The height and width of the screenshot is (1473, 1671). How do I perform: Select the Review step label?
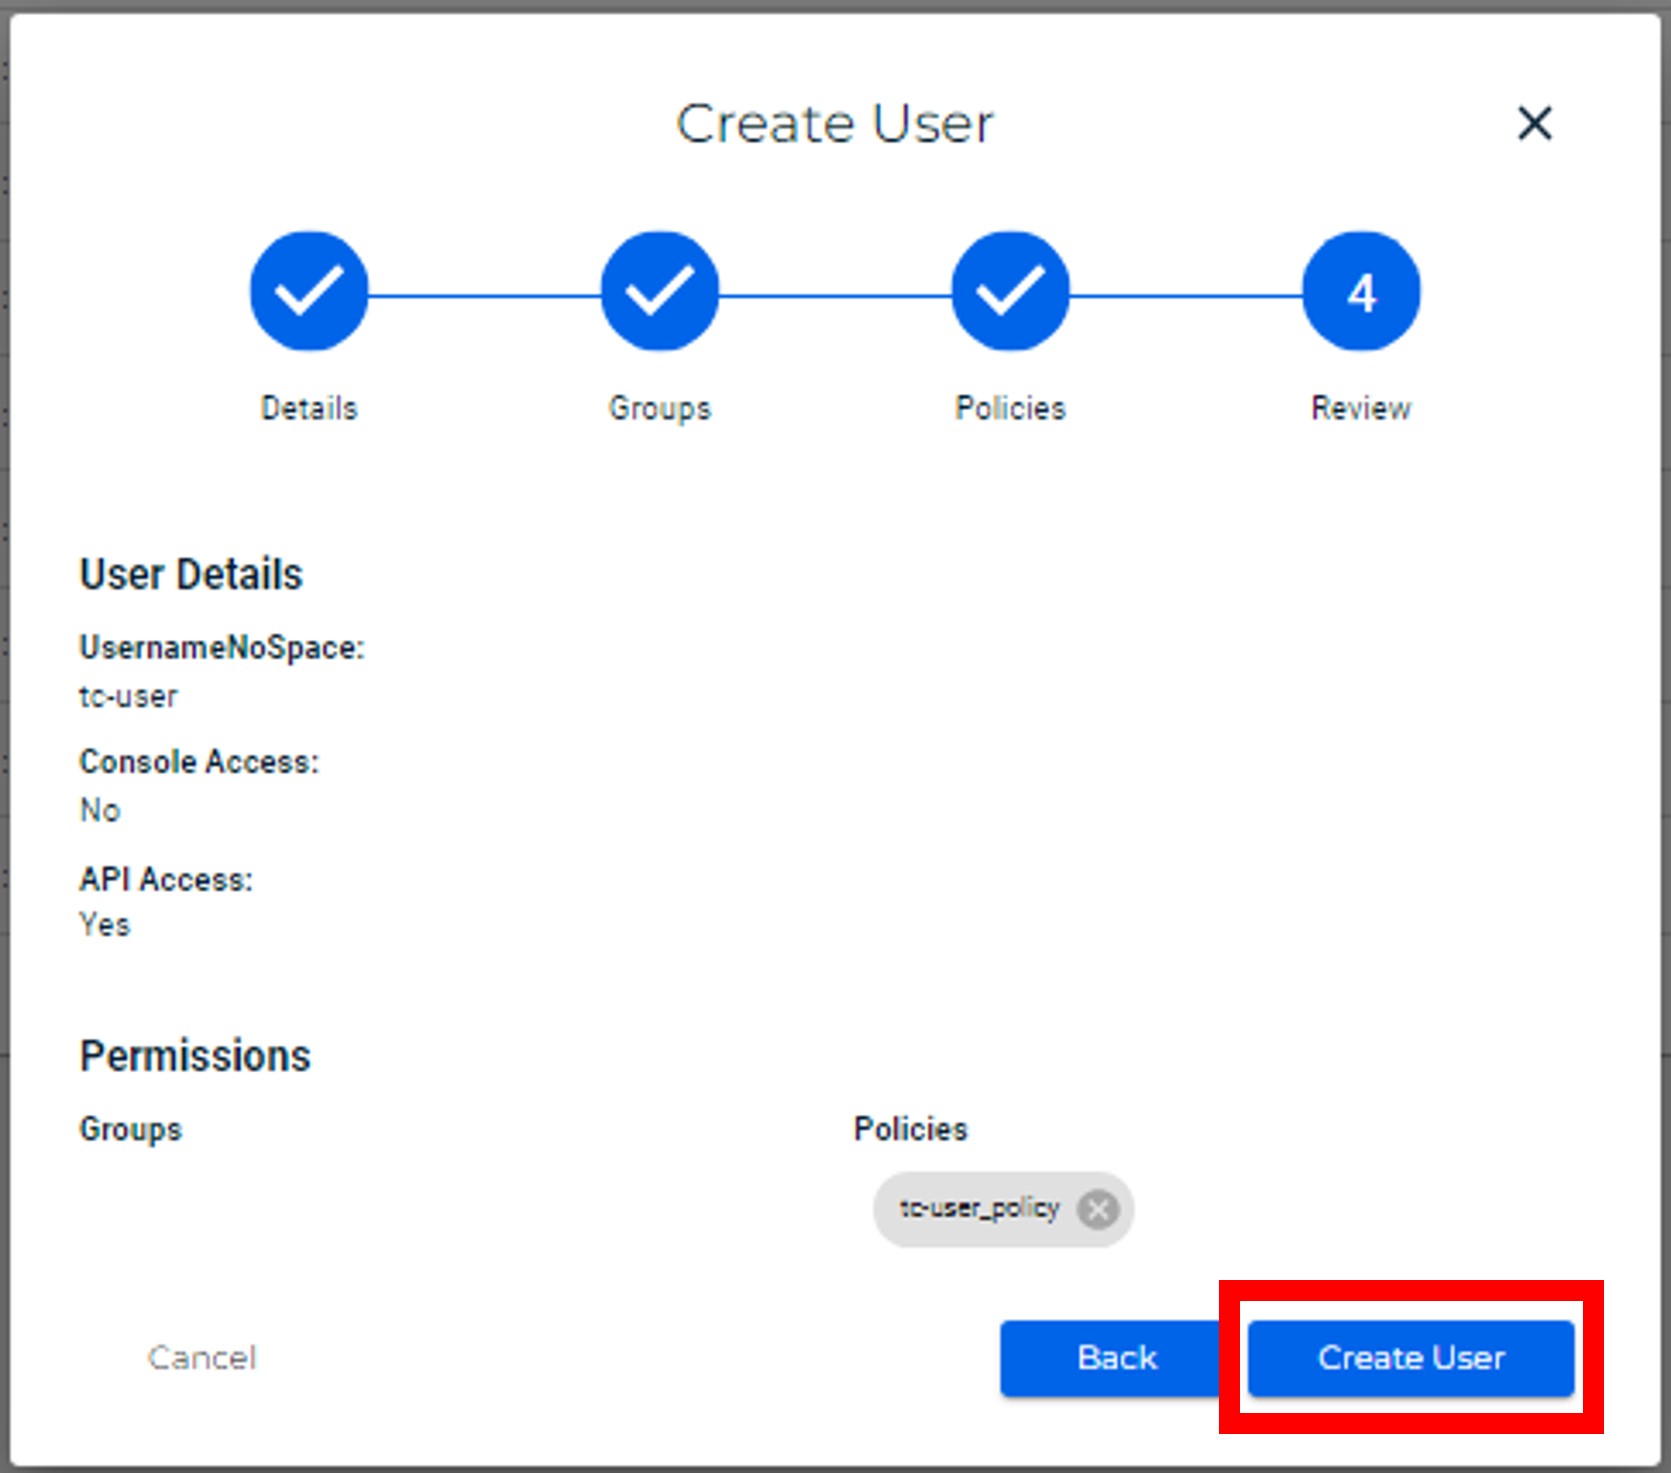pos(1361,408)
